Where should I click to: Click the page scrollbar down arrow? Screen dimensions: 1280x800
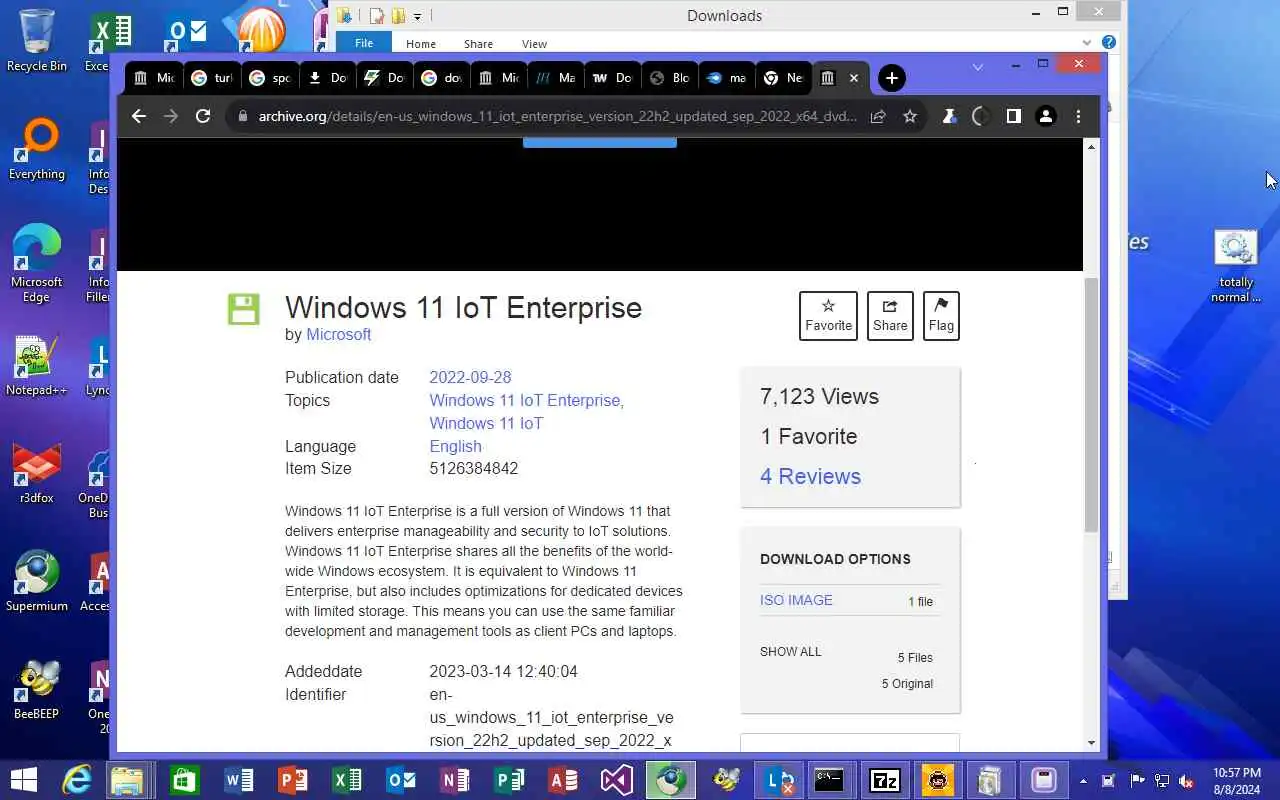pyautogui.click(x=1091, y=743)
